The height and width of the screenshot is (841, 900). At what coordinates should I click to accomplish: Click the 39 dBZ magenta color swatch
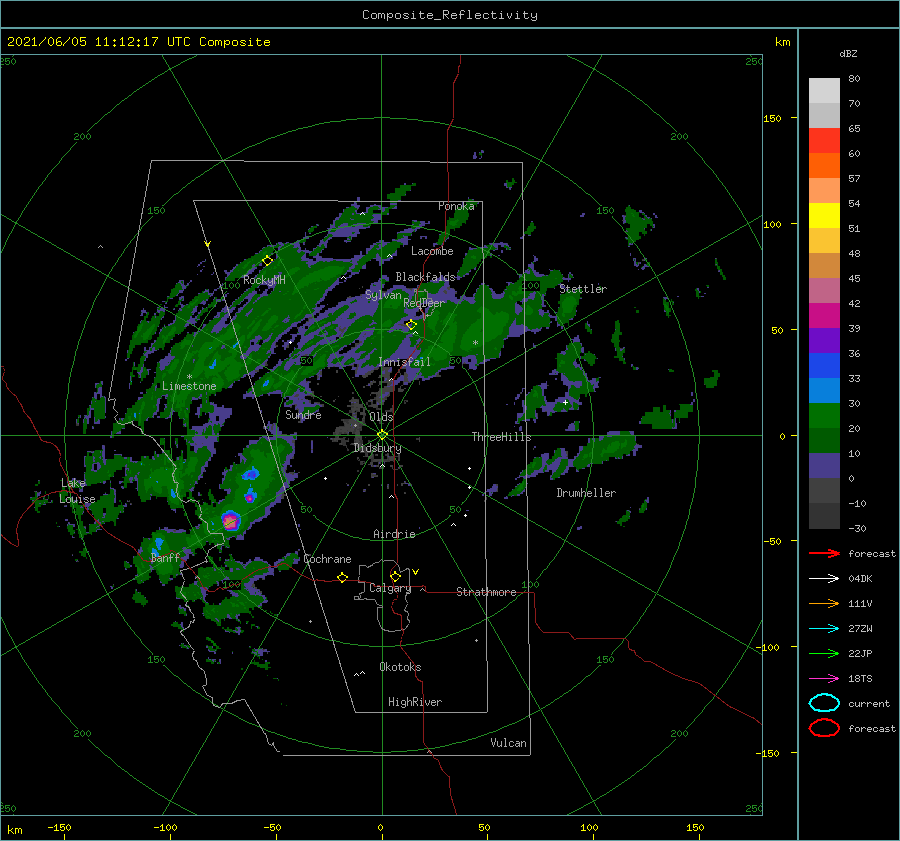[824, 316]
